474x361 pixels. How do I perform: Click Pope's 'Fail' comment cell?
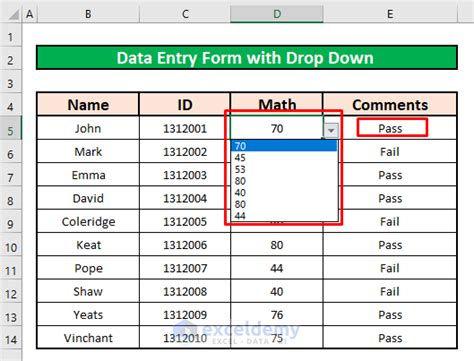coord(390,268)
